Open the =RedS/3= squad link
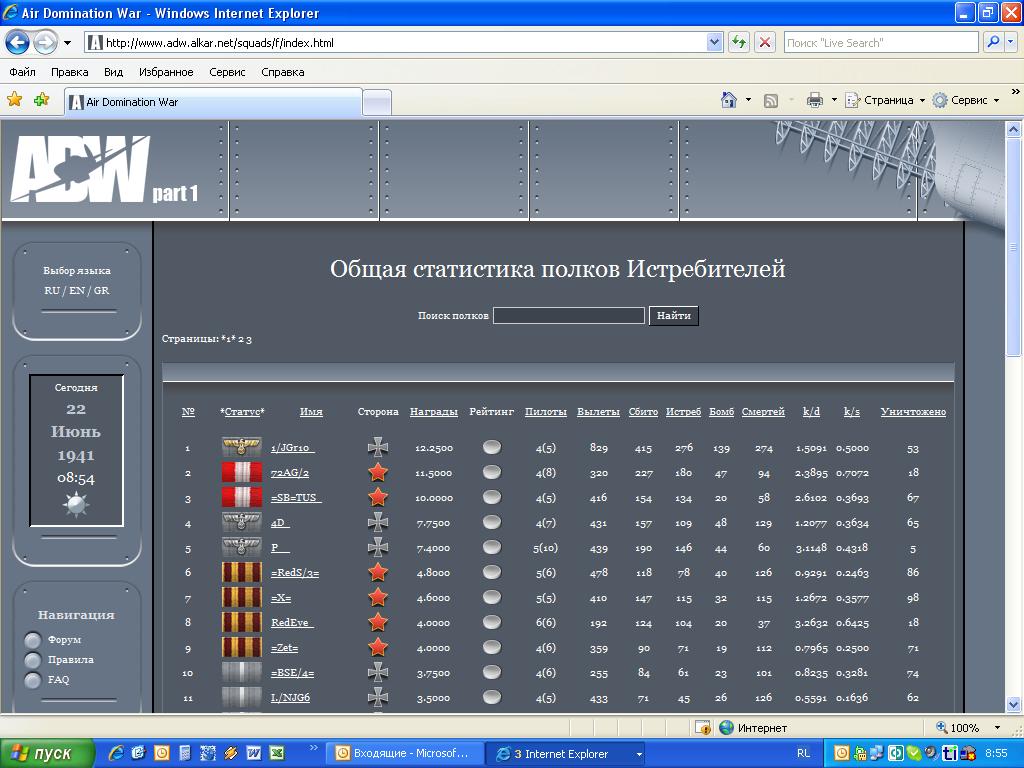 pyautogui.click(x=295, y=573)
